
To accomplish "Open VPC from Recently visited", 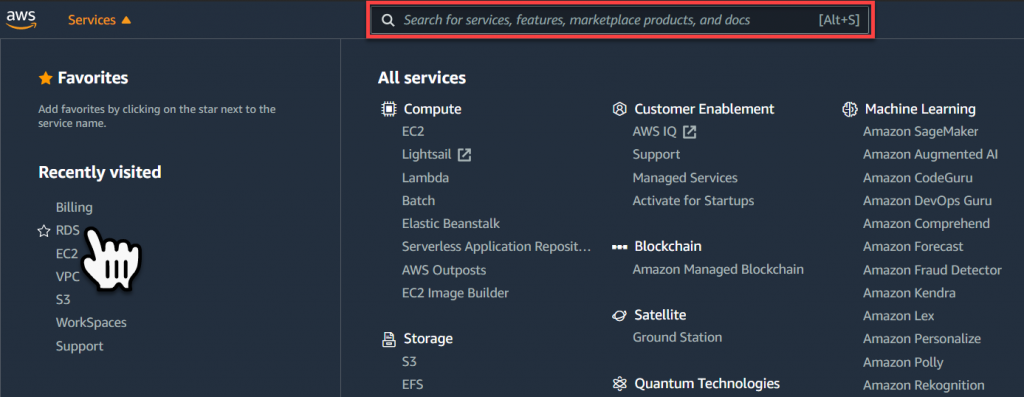I will (68, 277).
